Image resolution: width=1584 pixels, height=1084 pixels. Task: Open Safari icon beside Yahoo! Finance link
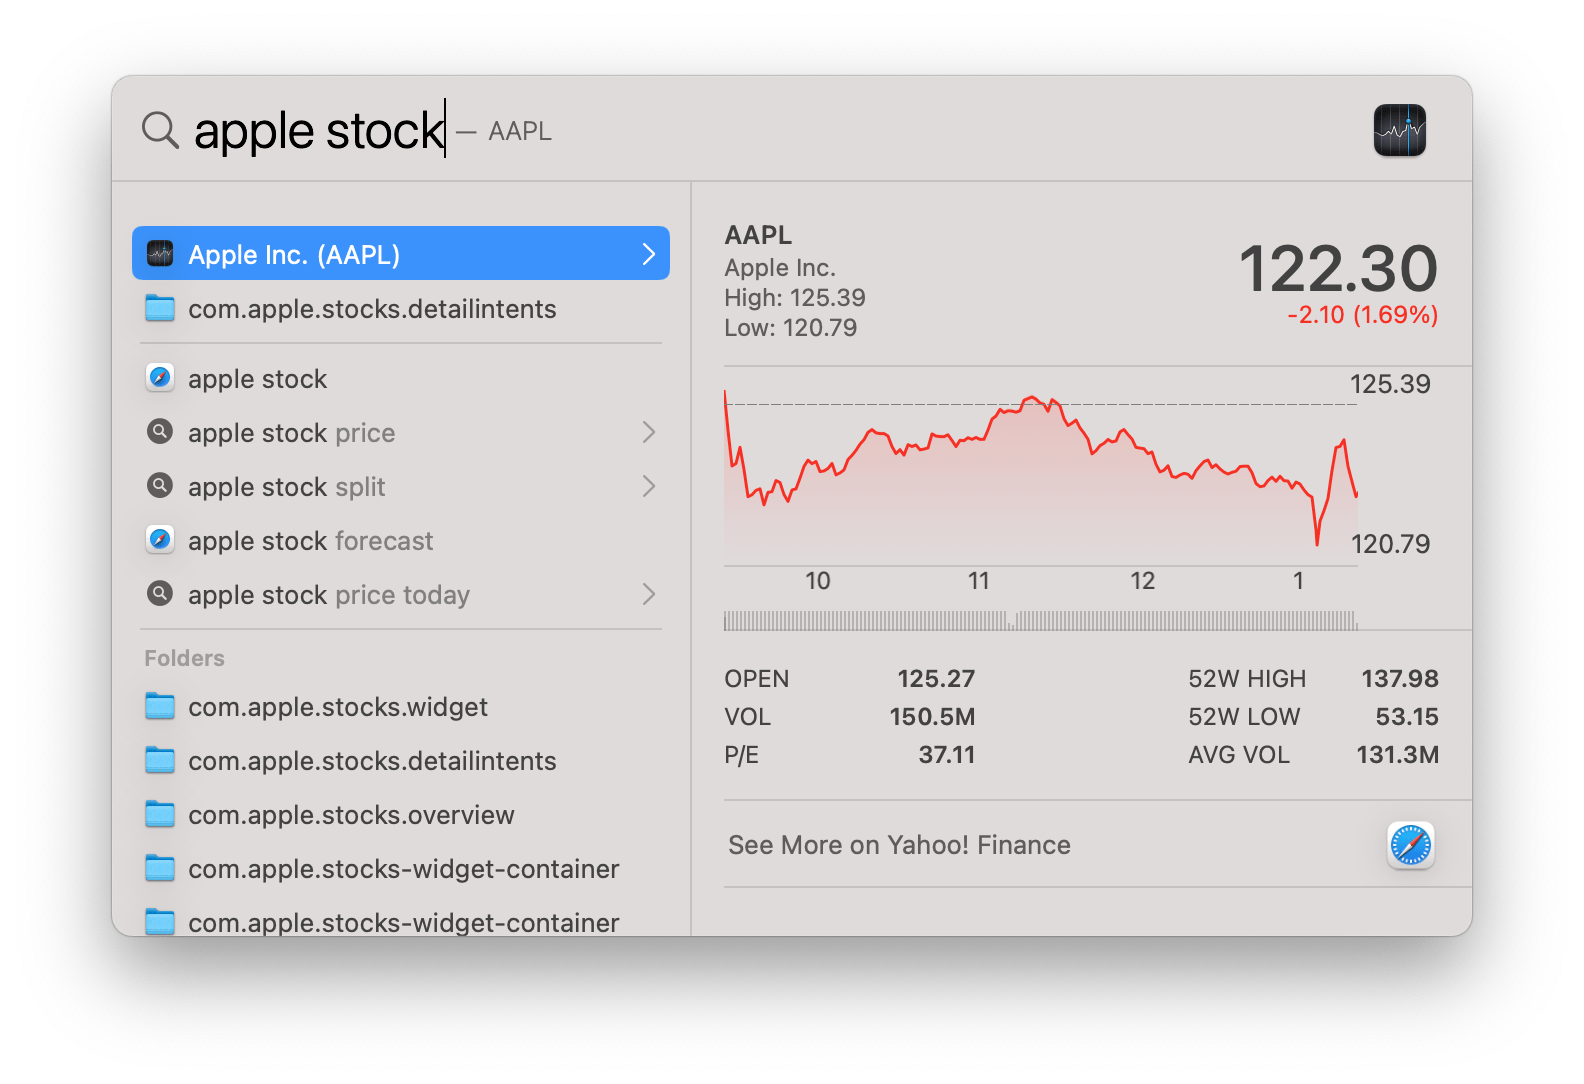pos(1410,845)
